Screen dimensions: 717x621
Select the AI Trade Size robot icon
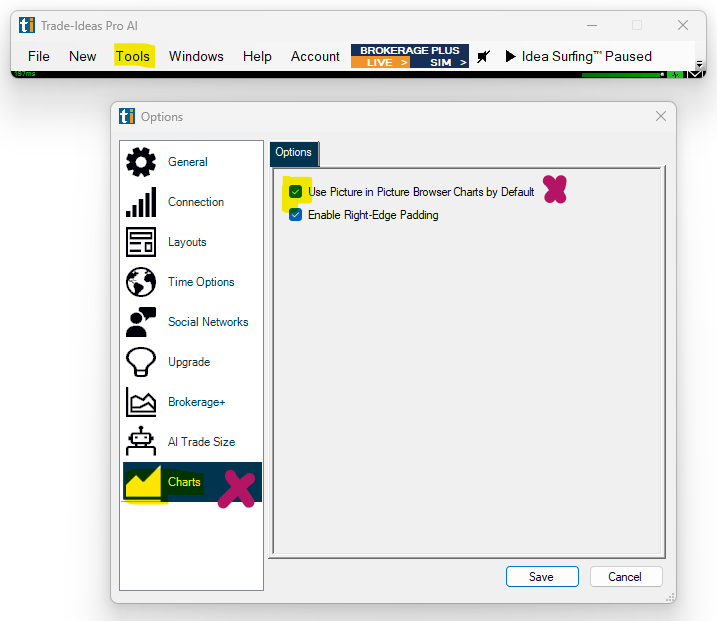(141, 442)
